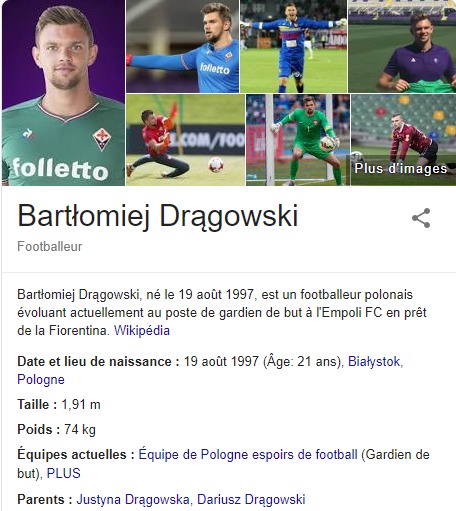Screen dimensions: 456x511
Task: Expand current teams with PLUS link
Action: (63, 473)
